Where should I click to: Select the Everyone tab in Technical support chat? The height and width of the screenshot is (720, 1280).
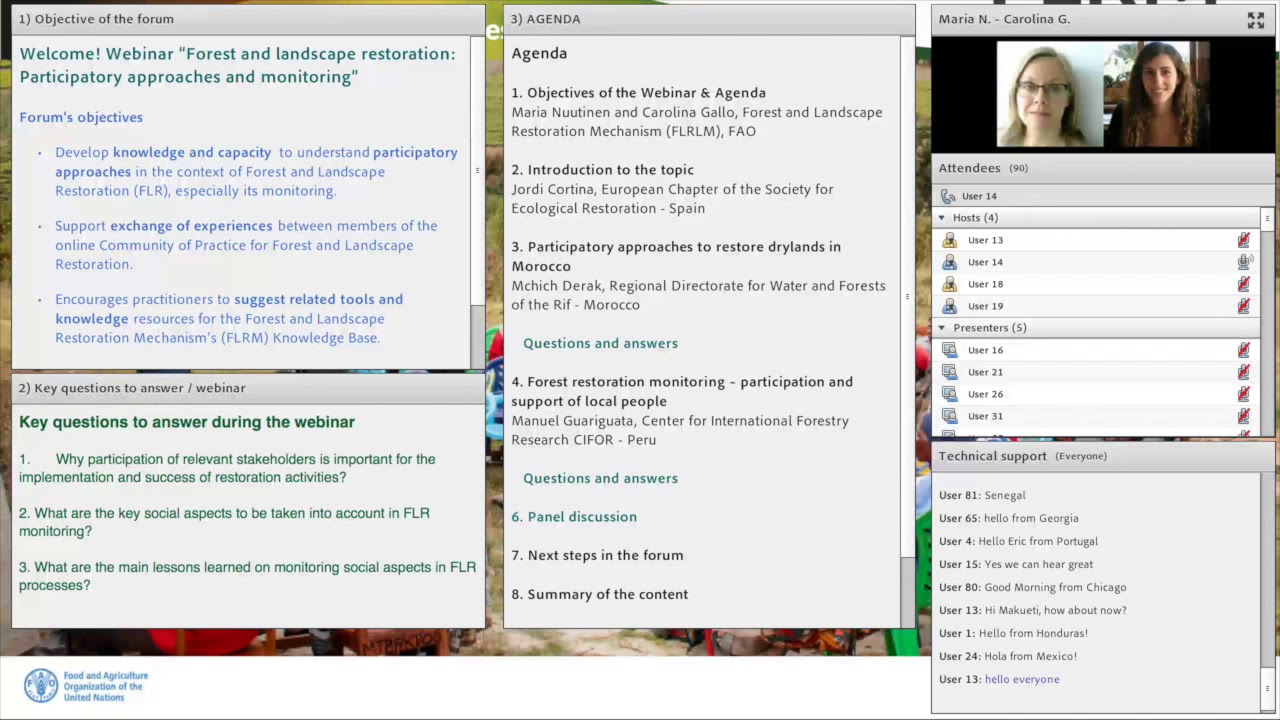point(1081,455)
